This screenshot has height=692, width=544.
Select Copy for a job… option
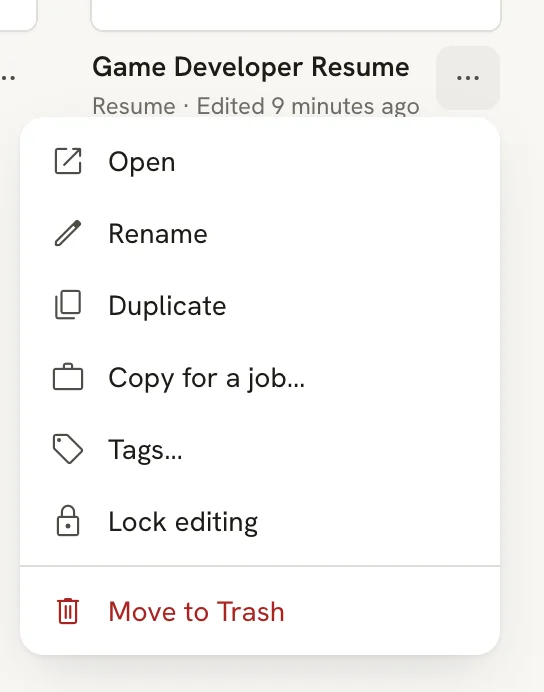pyautogui.click(x=260, y=377)
